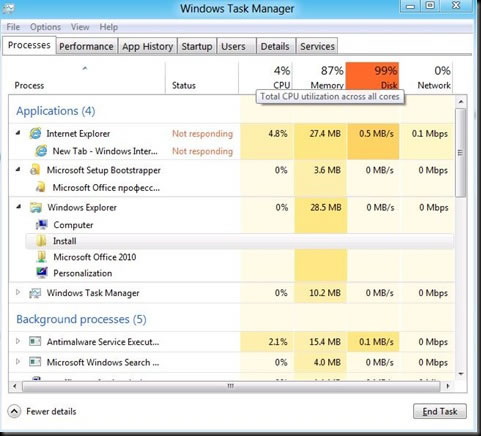The image size is (481, 436).
Task: Click the horizontal scrollbar left arrow
Action: click(x=15, y=386)
